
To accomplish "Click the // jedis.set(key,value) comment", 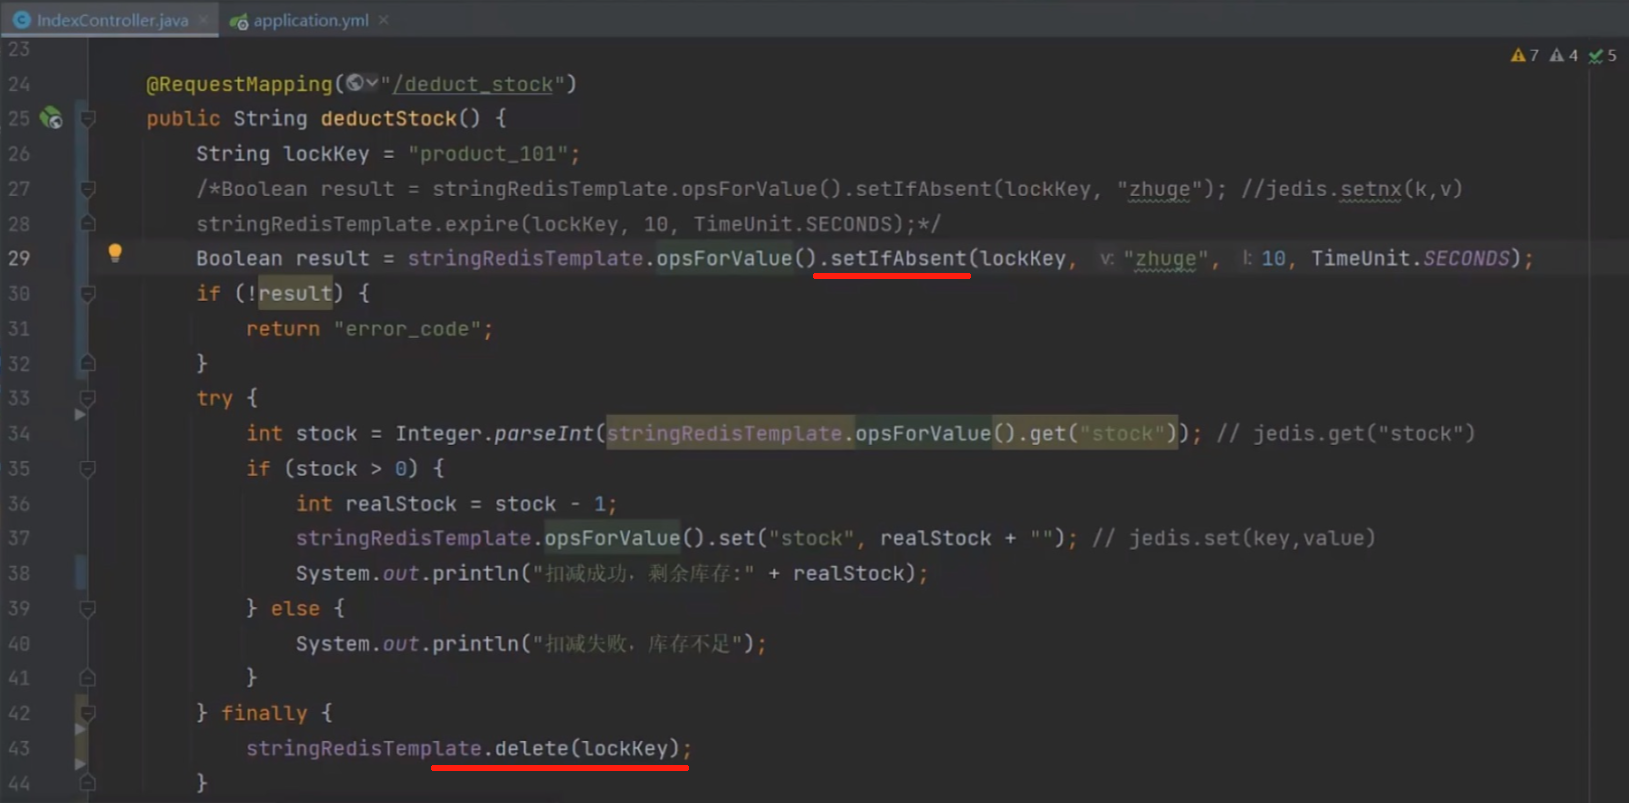I will pyautogui.click(x=1234, y=539).
